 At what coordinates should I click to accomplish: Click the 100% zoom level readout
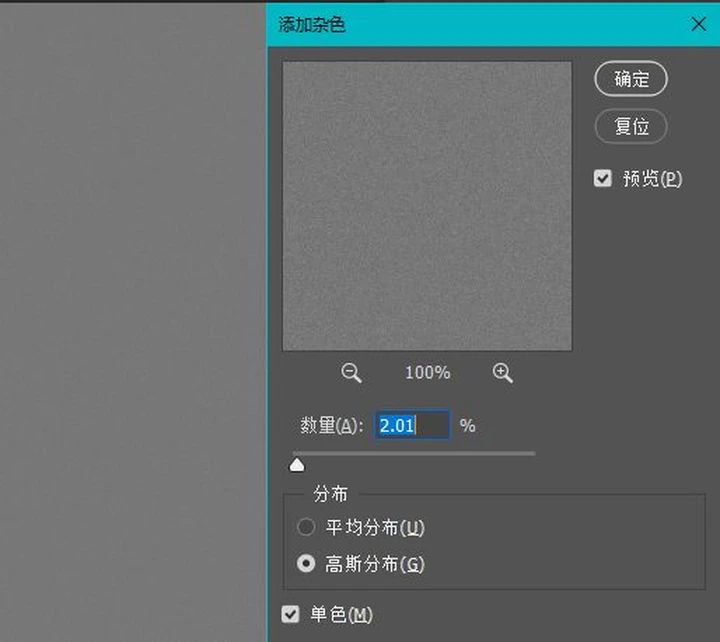427,373
